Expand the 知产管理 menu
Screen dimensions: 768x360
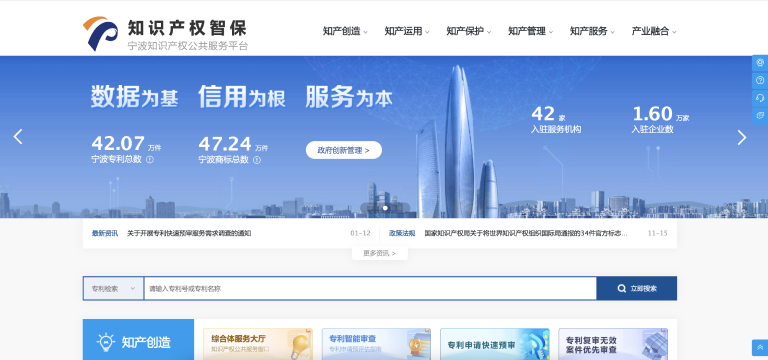tap(530, 31)
